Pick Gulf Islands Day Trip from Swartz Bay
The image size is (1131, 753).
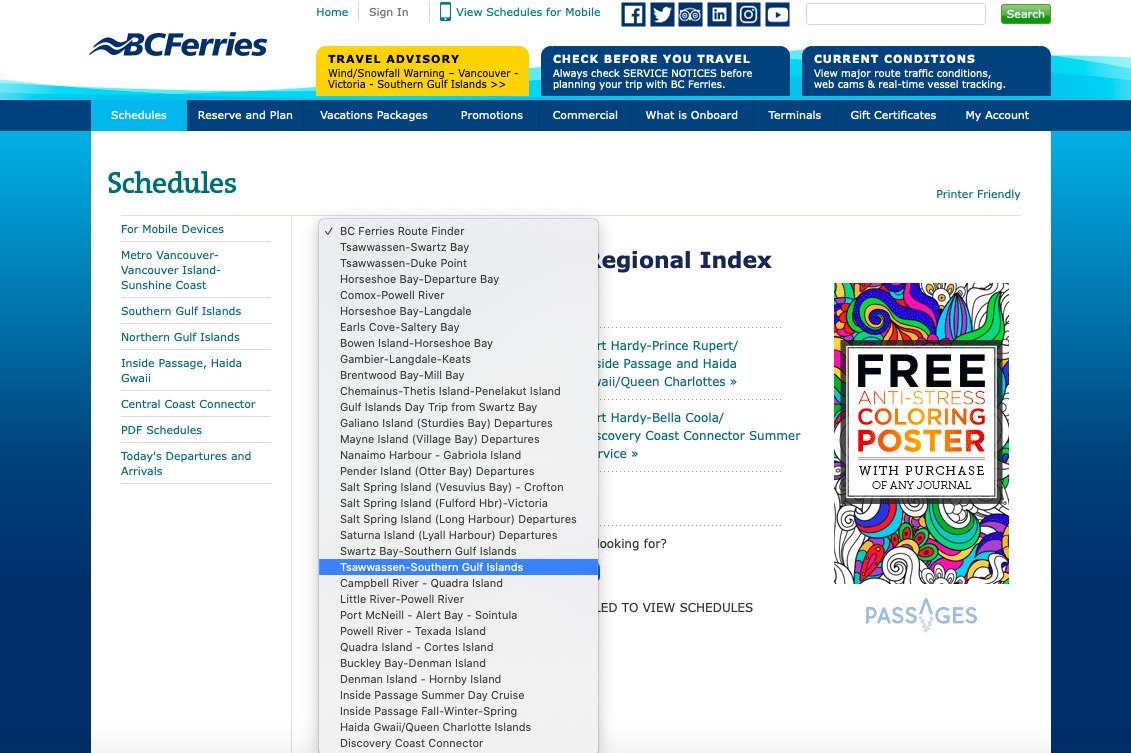pyautogui.click(x=459, y=408)
